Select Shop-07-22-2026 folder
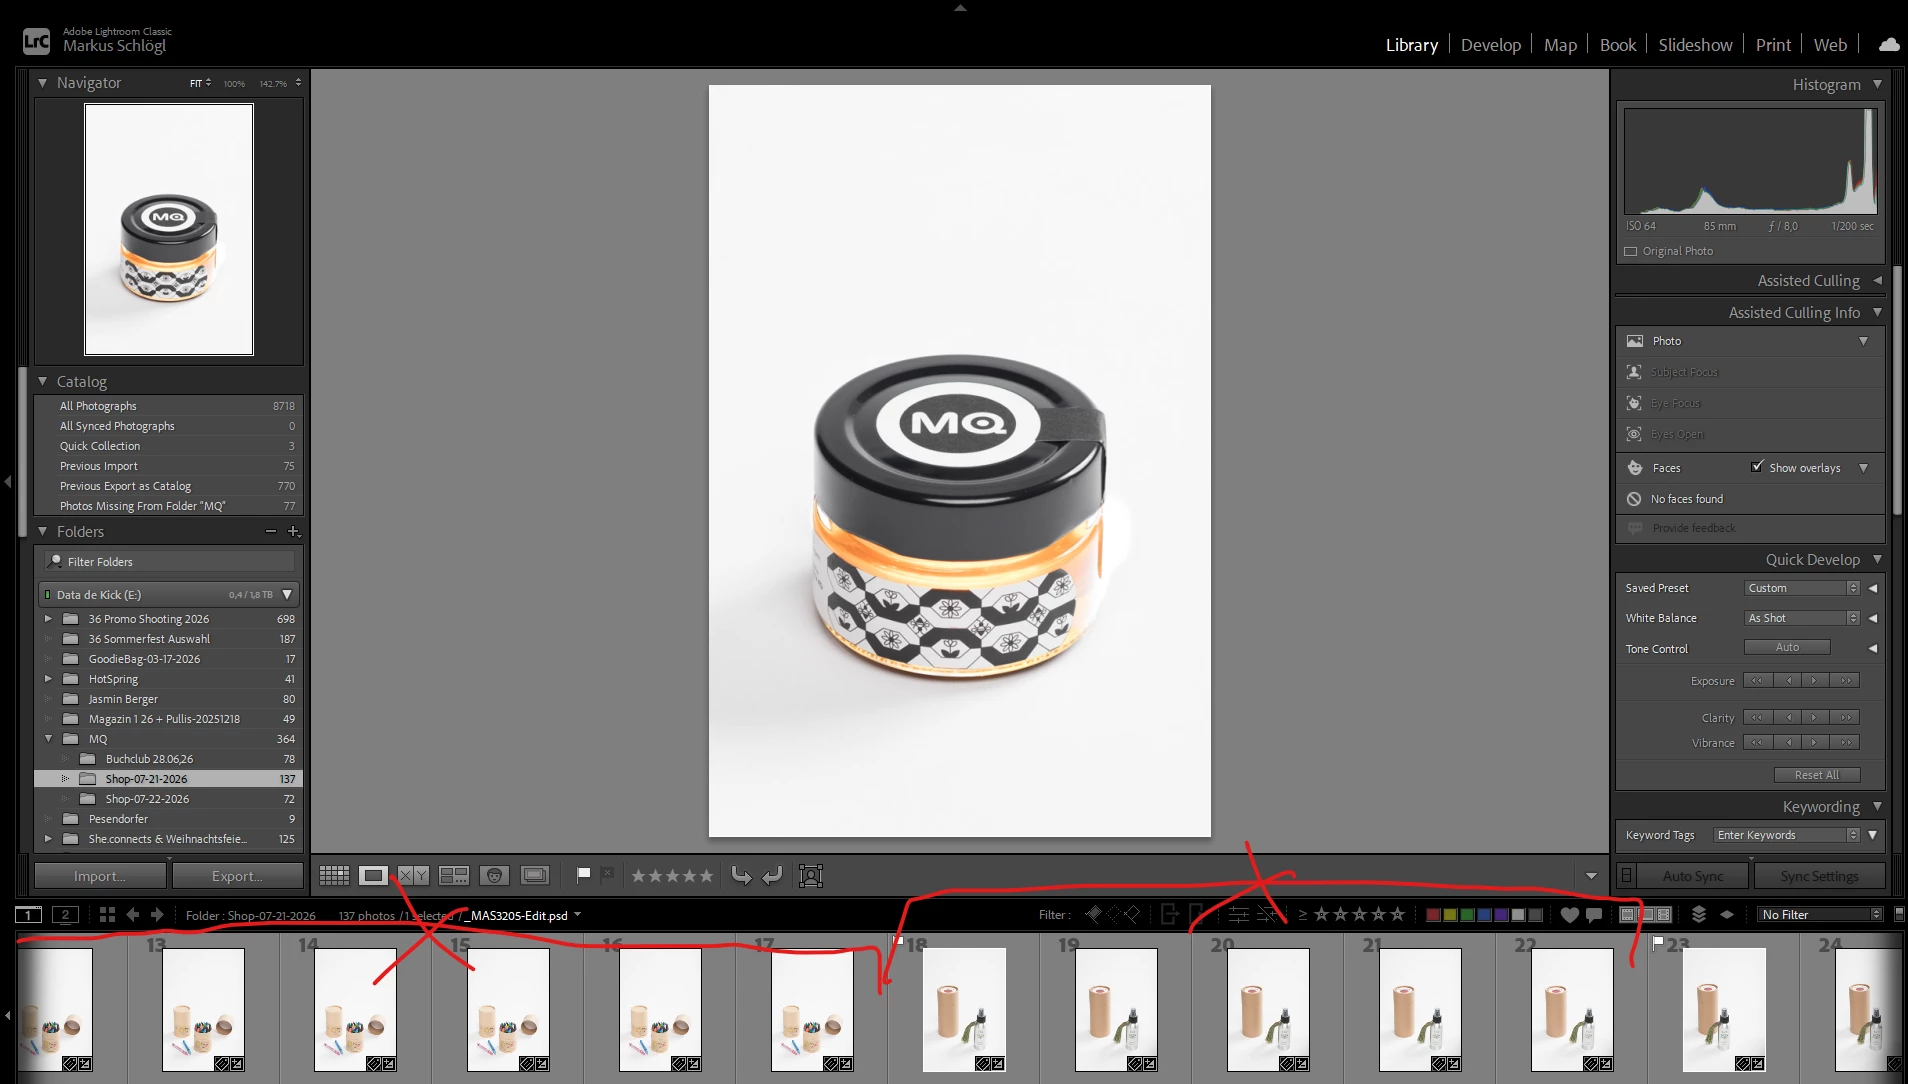Screen dimensions: 1908x1084 (x=168, y=799)
